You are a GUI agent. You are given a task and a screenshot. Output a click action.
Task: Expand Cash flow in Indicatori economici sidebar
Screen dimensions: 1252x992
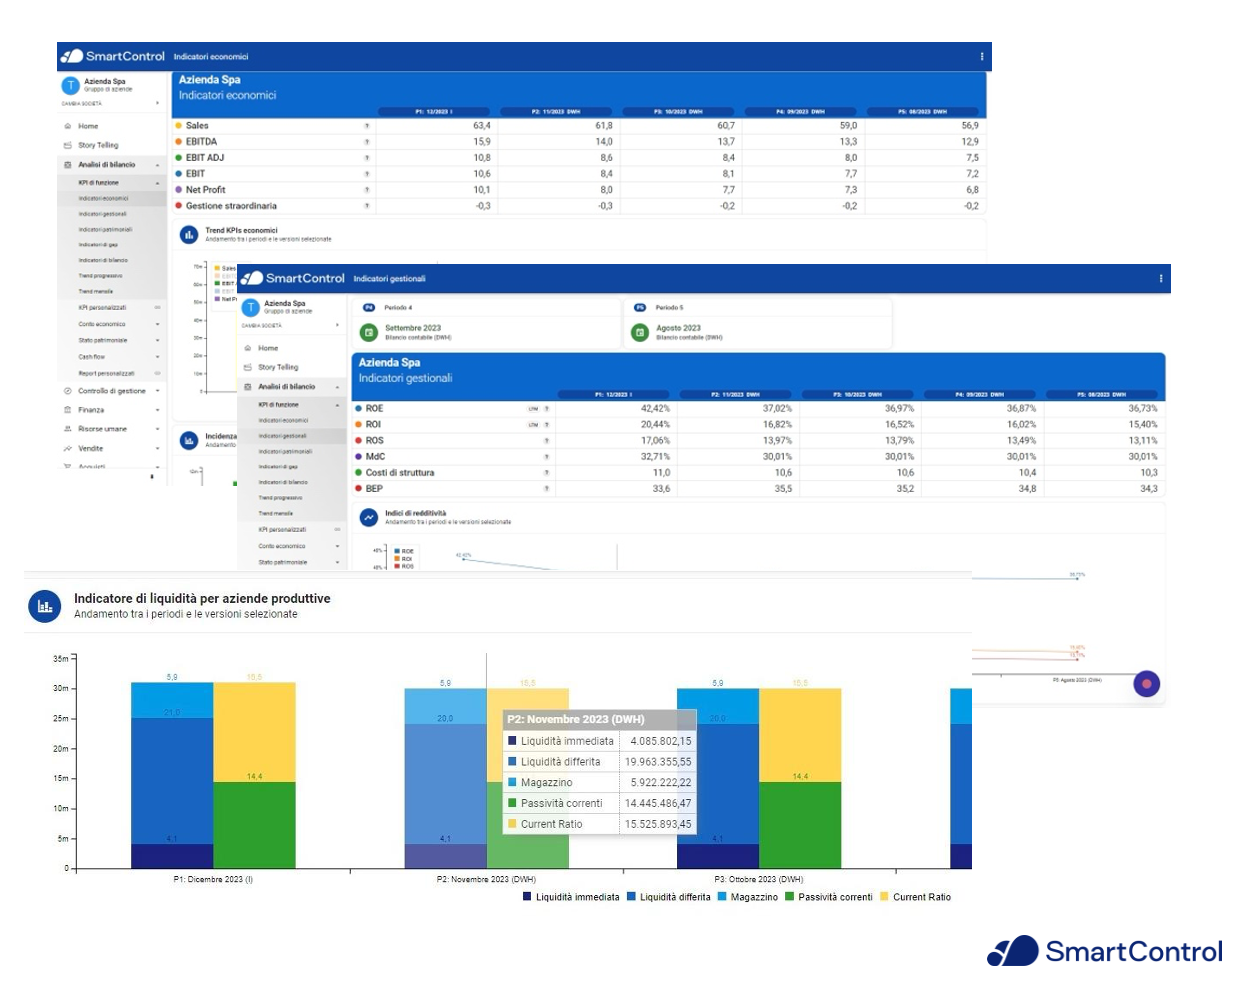(157, 357)
